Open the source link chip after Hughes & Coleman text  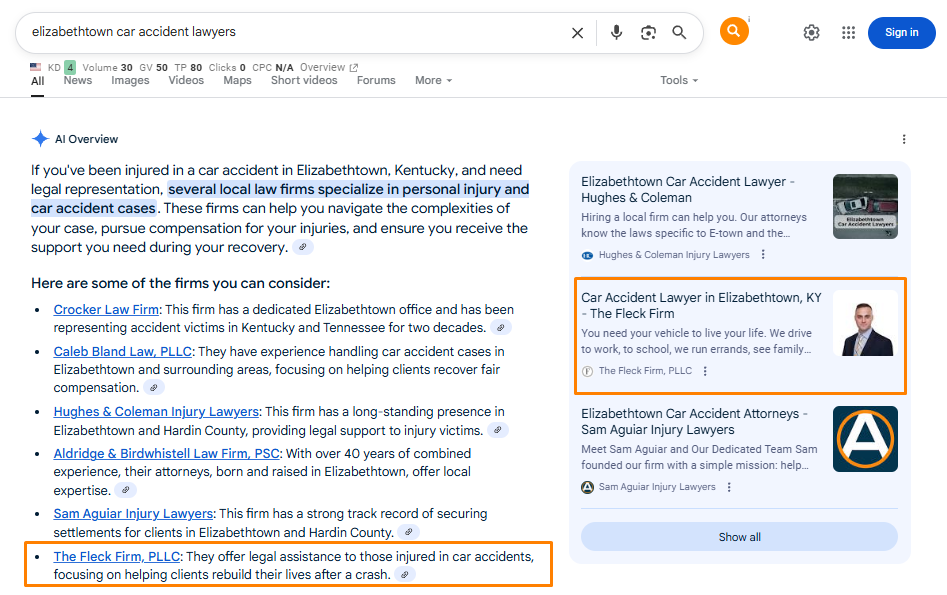tap(498, 430)
